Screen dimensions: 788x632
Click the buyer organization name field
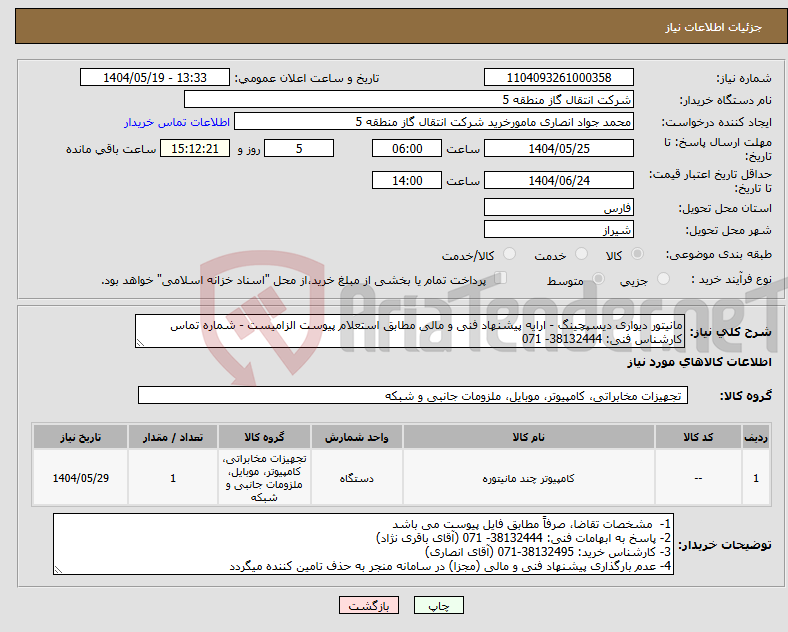point(409,99)
